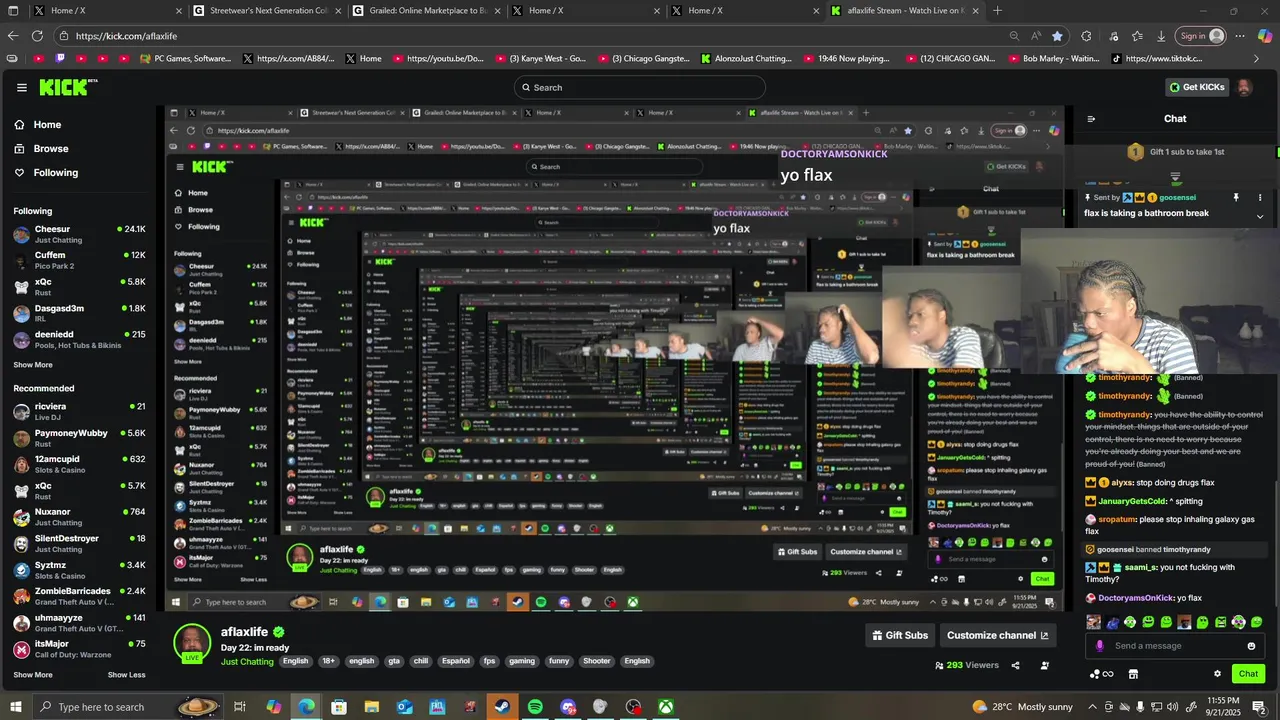Open PaymoneyWubby recommended channel
Image resolution: width=1280 pixels, height=720 pixels.
tap(79, 438)
